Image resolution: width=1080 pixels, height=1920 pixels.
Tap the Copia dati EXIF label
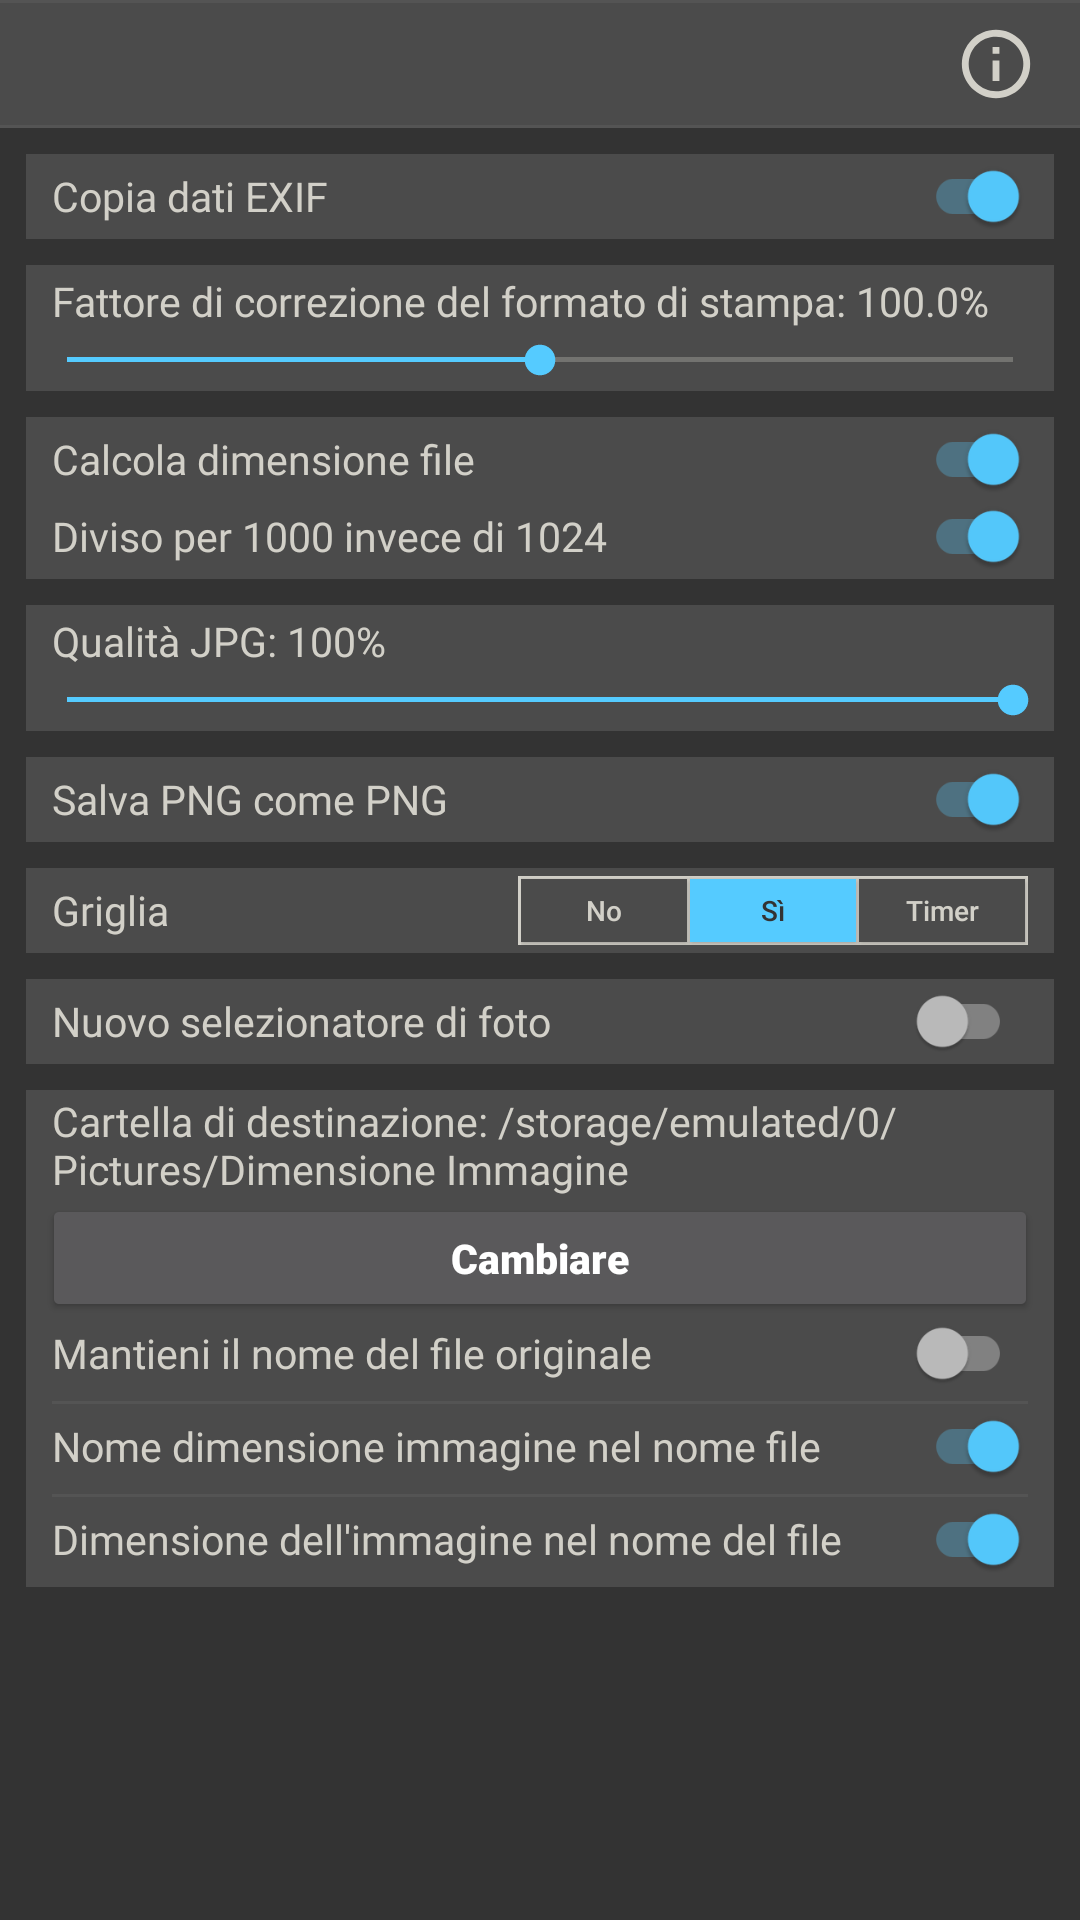[190, 198]
